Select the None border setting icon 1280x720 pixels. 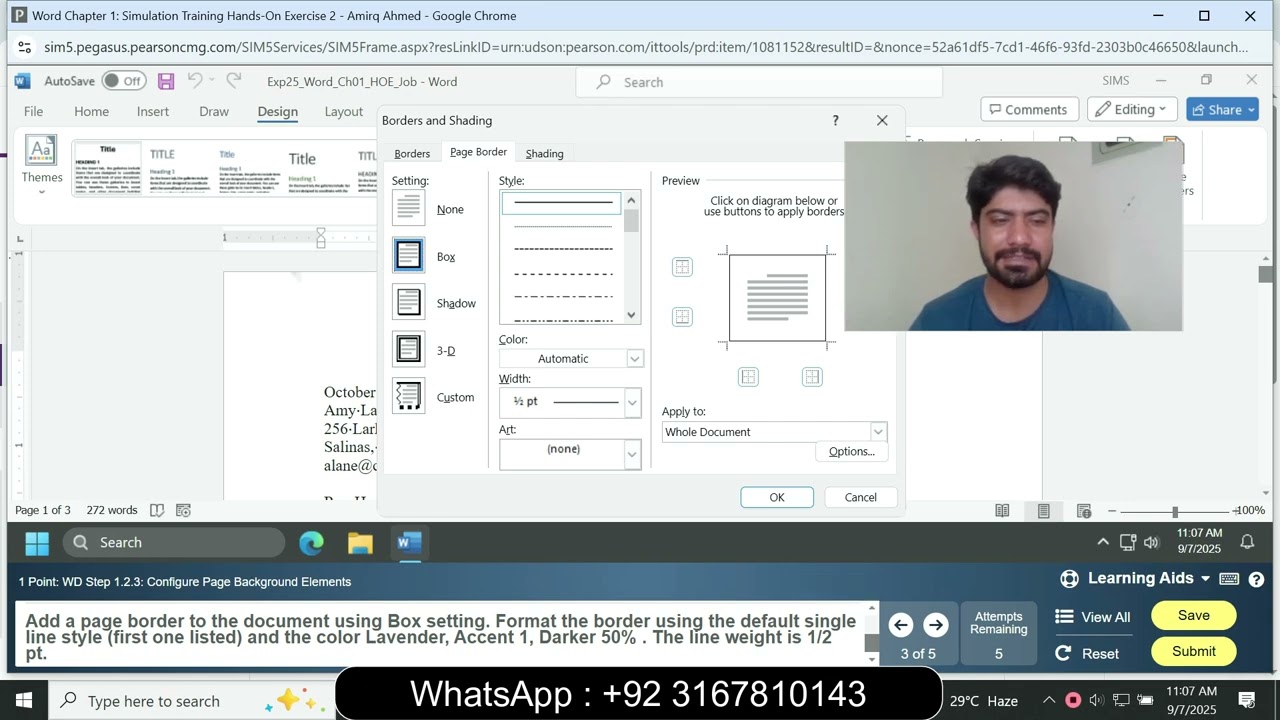[408, 208]
